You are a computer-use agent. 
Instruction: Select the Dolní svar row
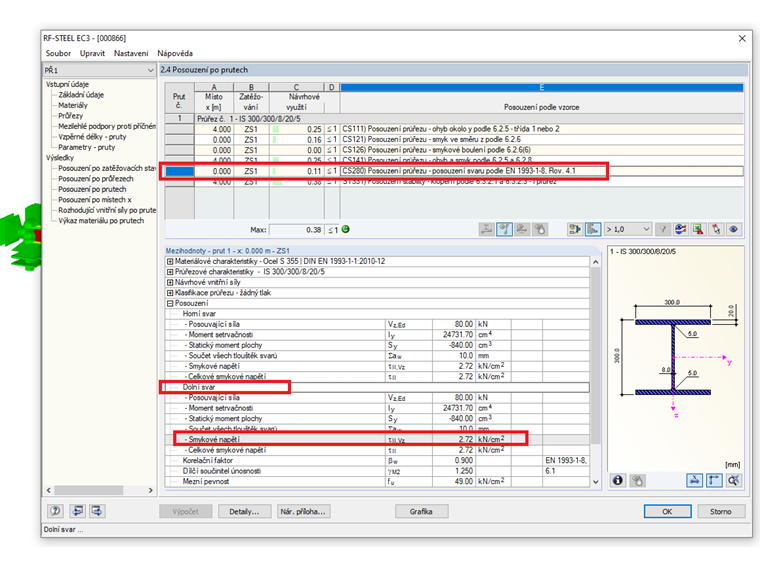click(x=377, y=387)
